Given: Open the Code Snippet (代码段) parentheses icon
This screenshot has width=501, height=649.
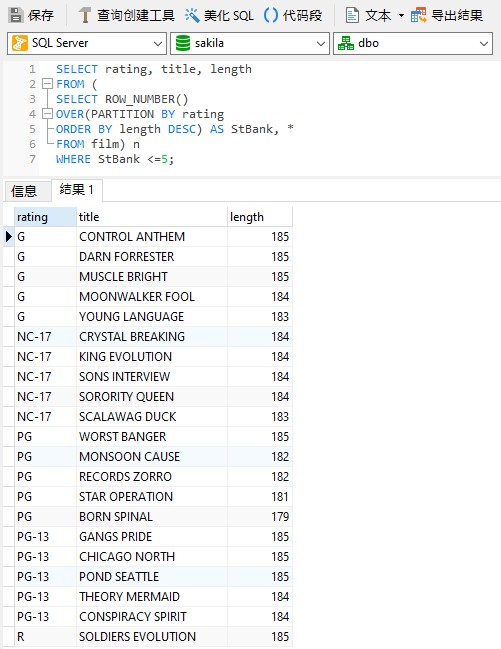Looking at the screenshot, I should 271,15.
